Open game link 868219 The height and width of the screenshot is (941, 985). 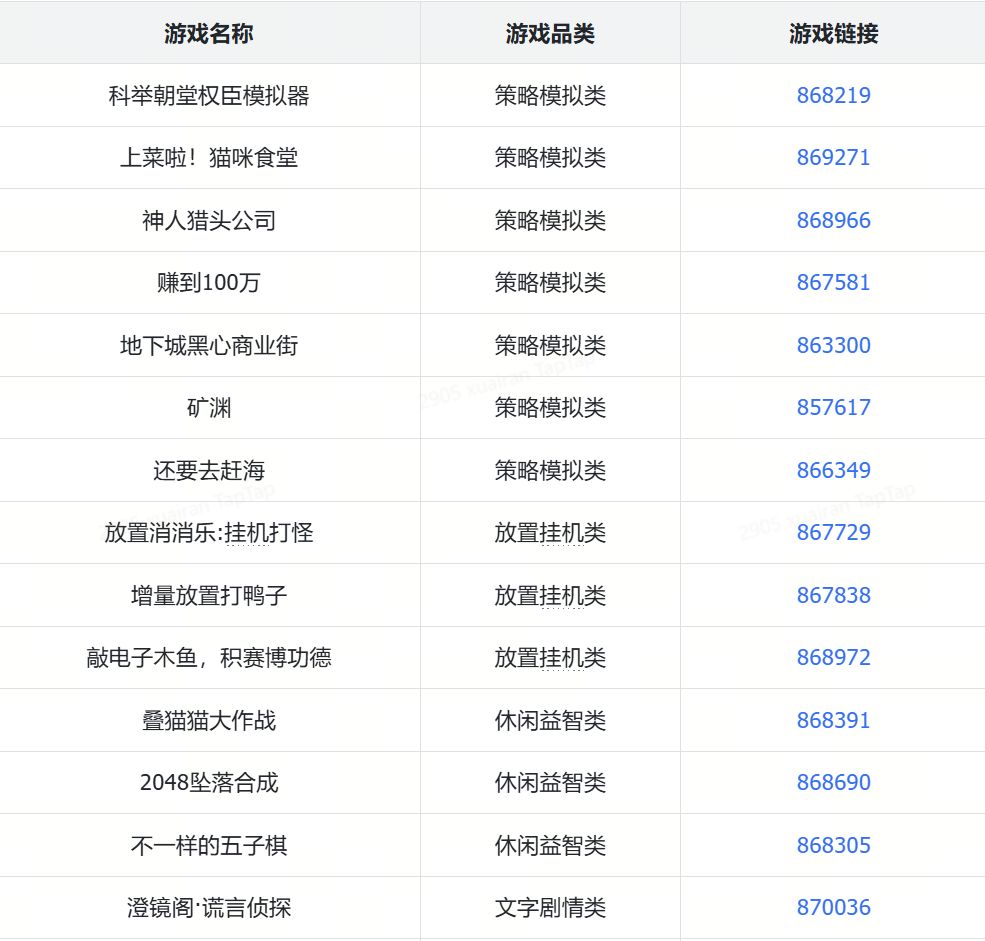pos(833,95)
